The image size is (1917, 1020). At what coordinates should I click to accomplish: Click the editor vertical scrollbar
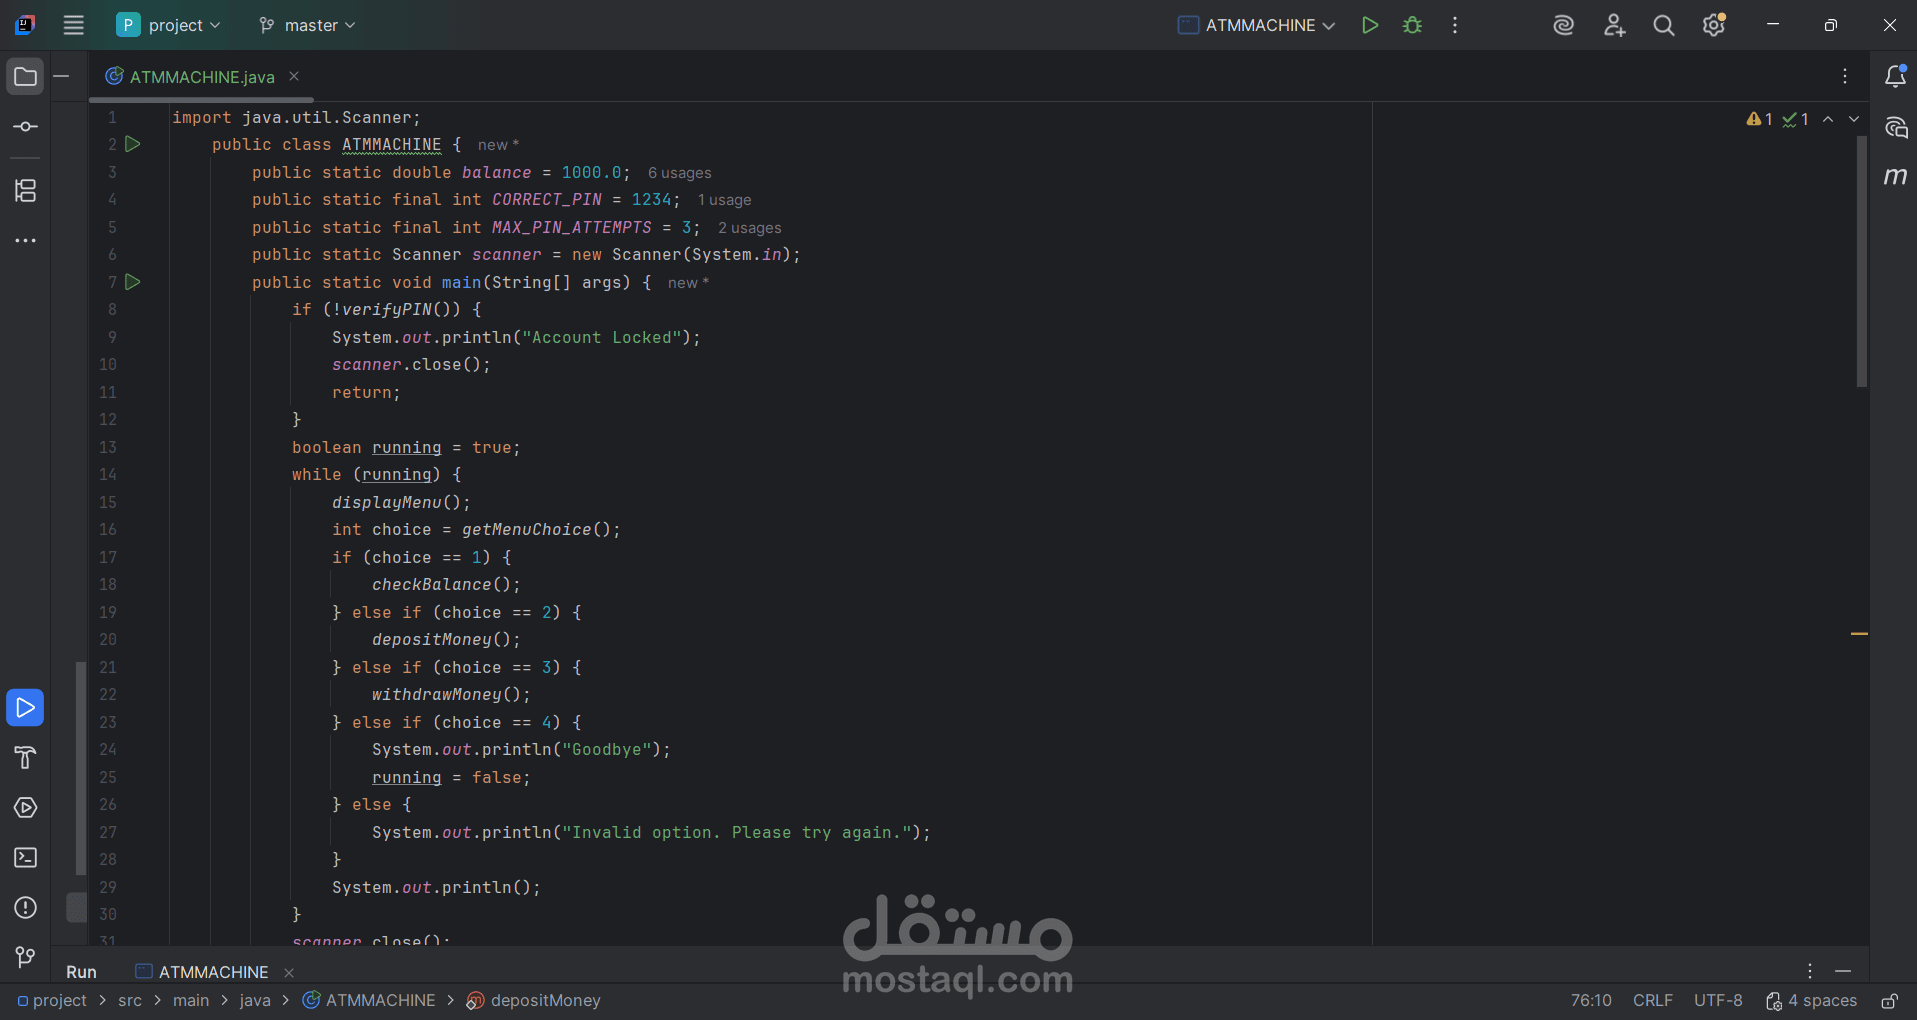(1861, 260)
